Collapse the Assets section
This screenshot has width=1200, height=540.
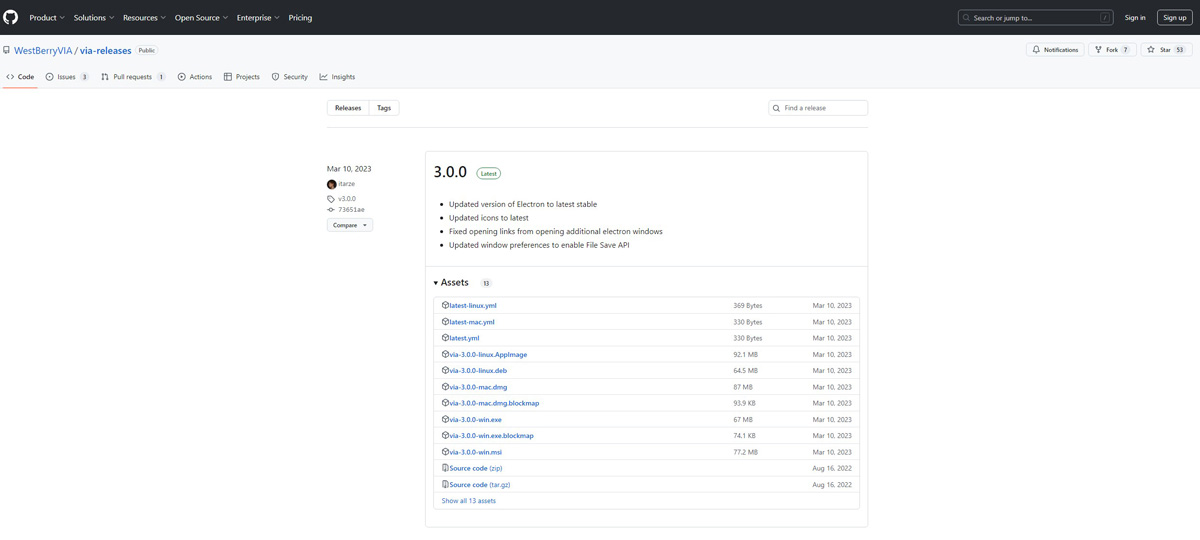pyautogui.click(x=451, y=283)
